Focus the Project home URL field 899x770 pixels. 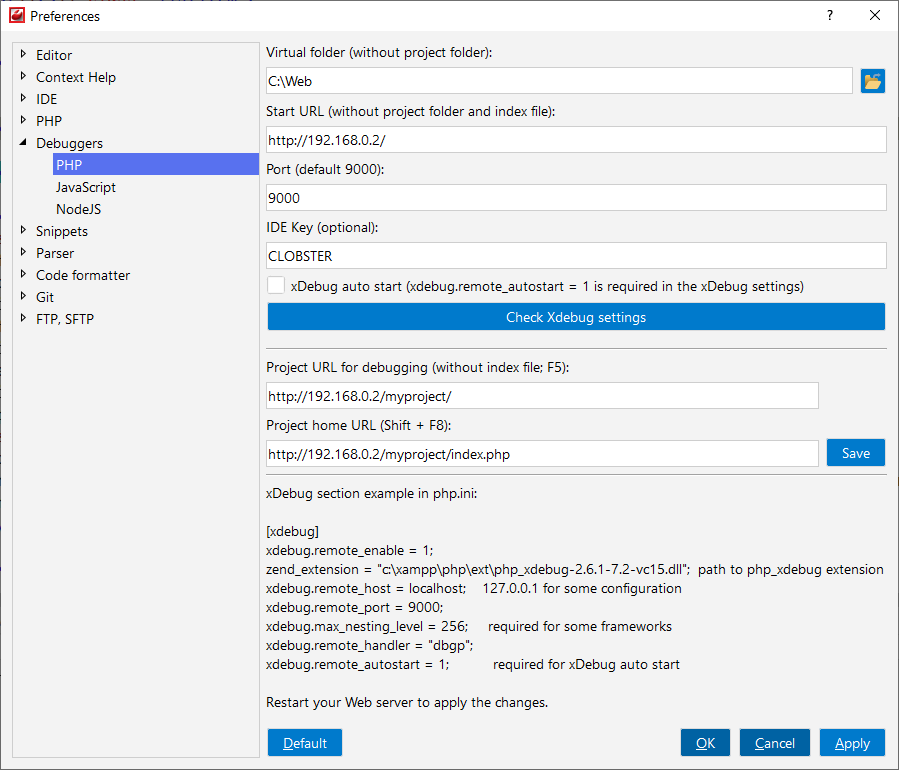click(542, 454)
